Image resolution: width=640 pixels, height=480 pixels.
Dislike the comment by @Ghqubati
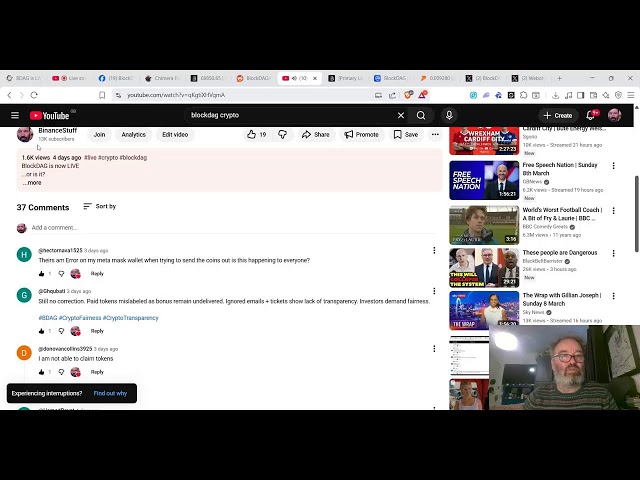click(61, 331)
